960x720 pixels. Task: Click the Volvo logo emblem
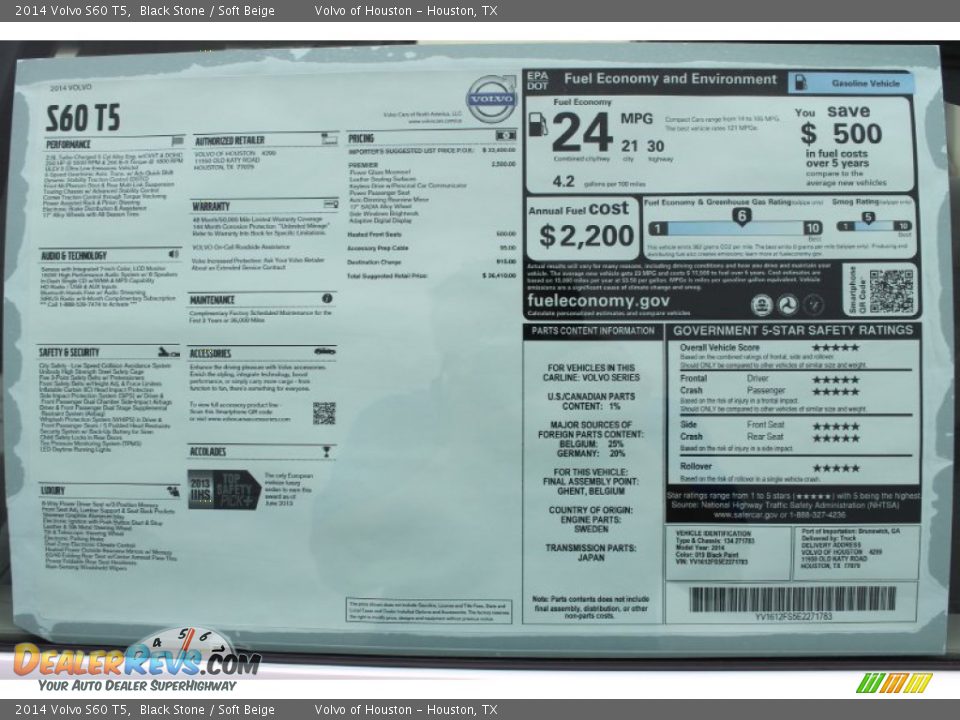[492, 98]
